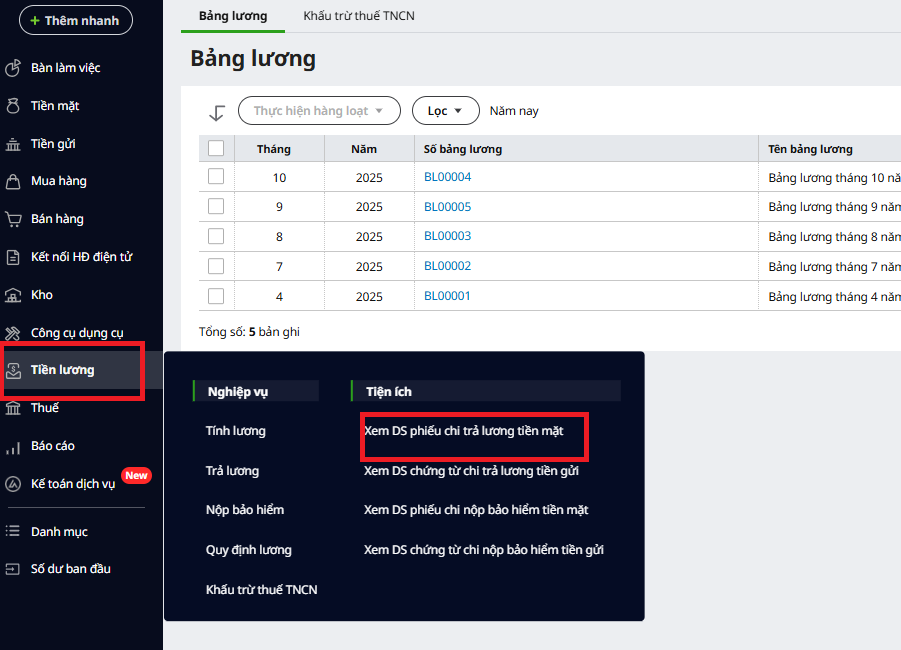This screenshot has height=650, width=901.
Task: Open Kho warehouse icon in sidebar
Action: tap(13, 295)
